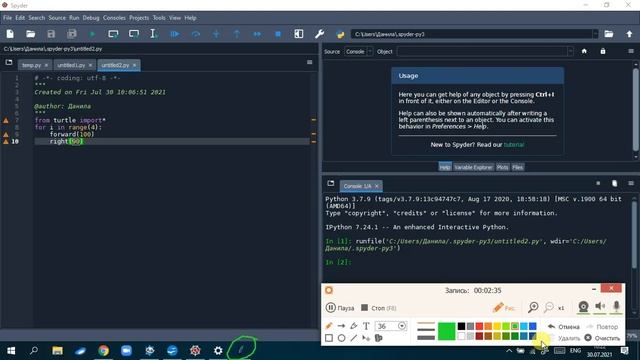Switch to the untitled1.py editor tab
Image resolution: width=640 pixels, height=360 pixels.
coord(71,65)
